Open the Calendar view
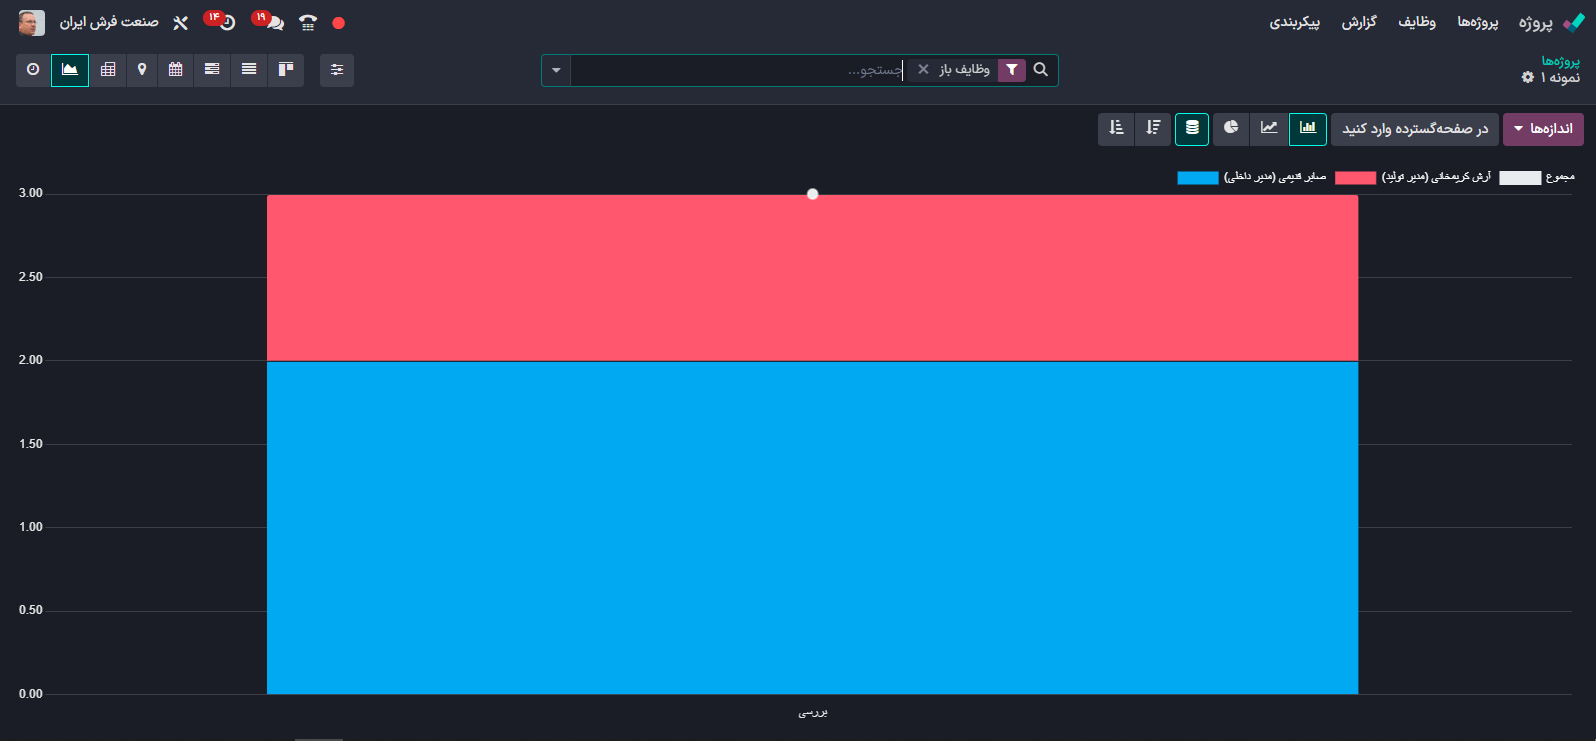The width and height of the screenshot is (1596, 741). tap(176, 70)
